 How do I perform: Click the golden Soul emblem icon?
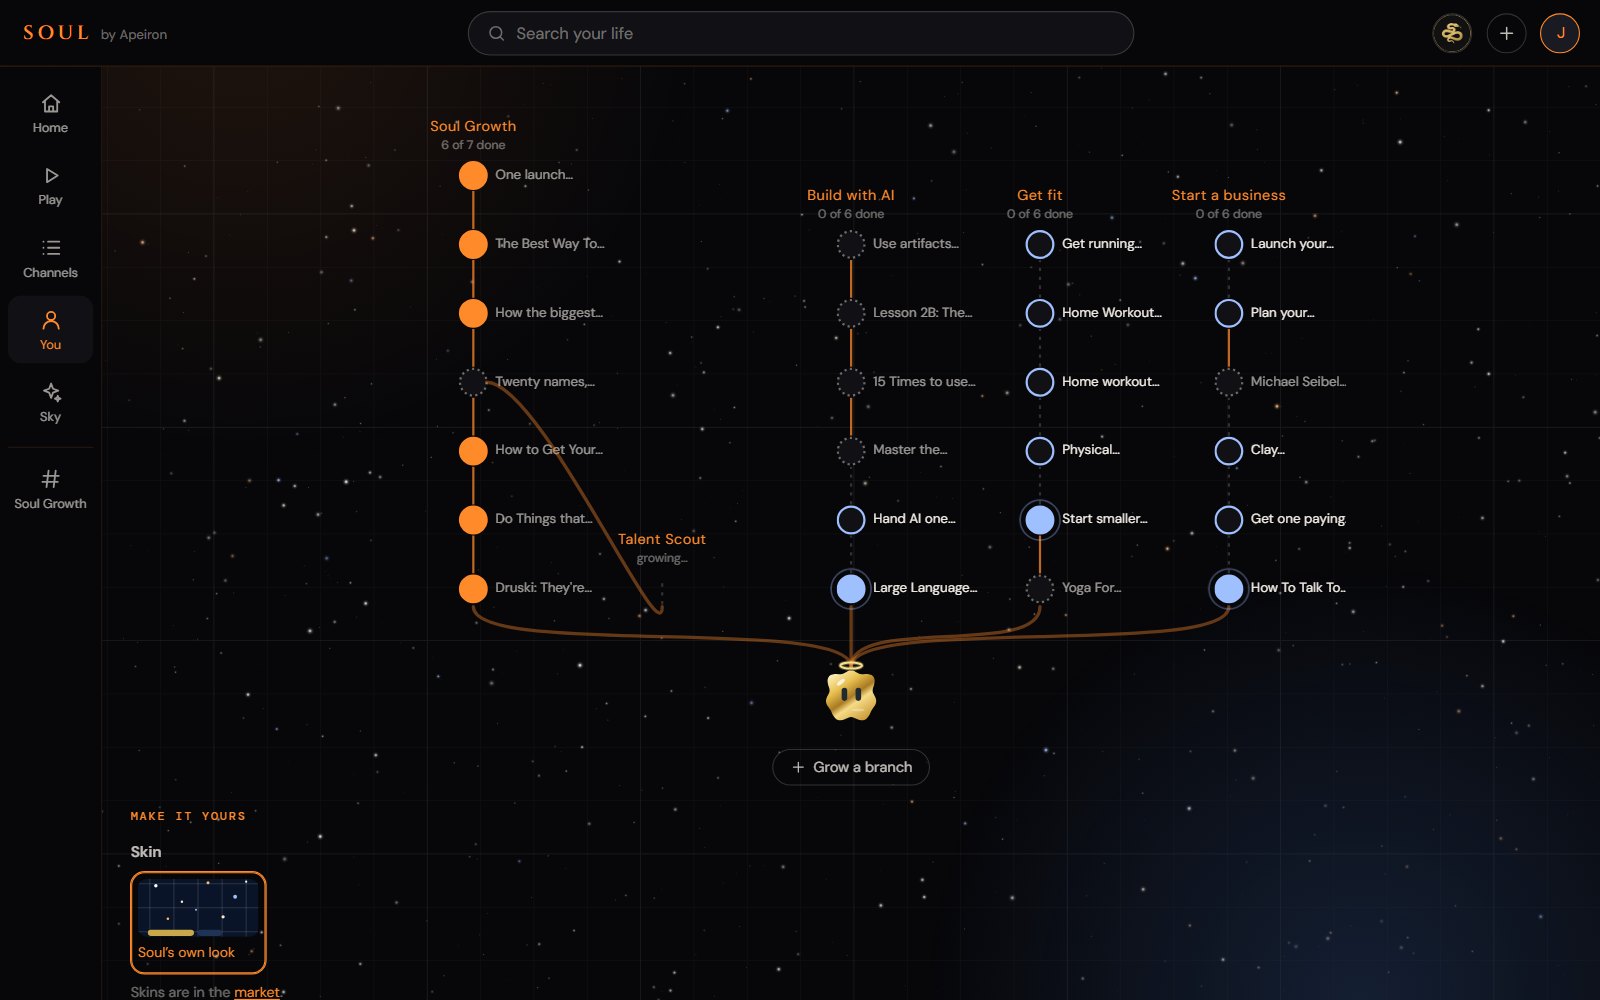coord(1452,33)
